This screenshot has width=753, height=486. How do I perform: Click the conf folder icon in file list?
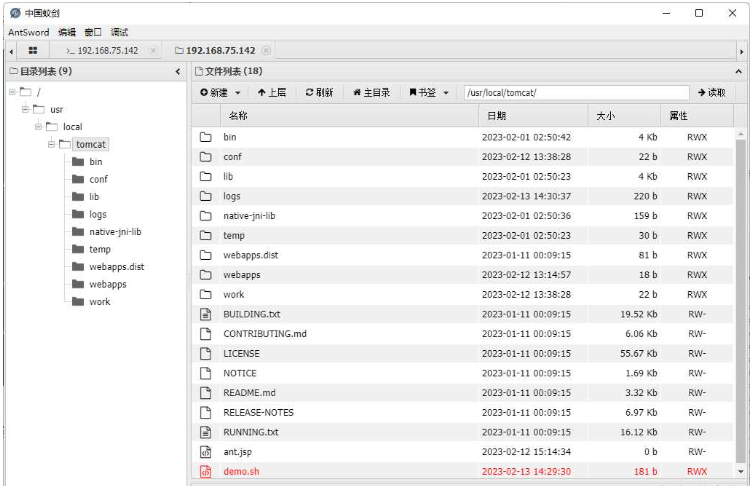click(x=206, y=157)
